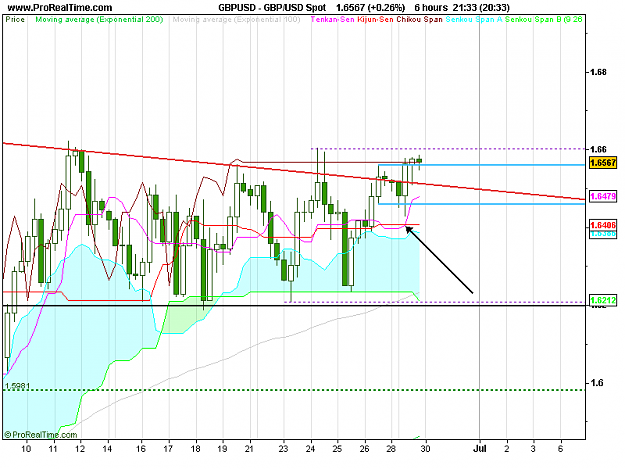This screenshot has width=625, height=469.
Task: Click the magenta 1.6479 Tenkan price tag
Action: (603, 196)
